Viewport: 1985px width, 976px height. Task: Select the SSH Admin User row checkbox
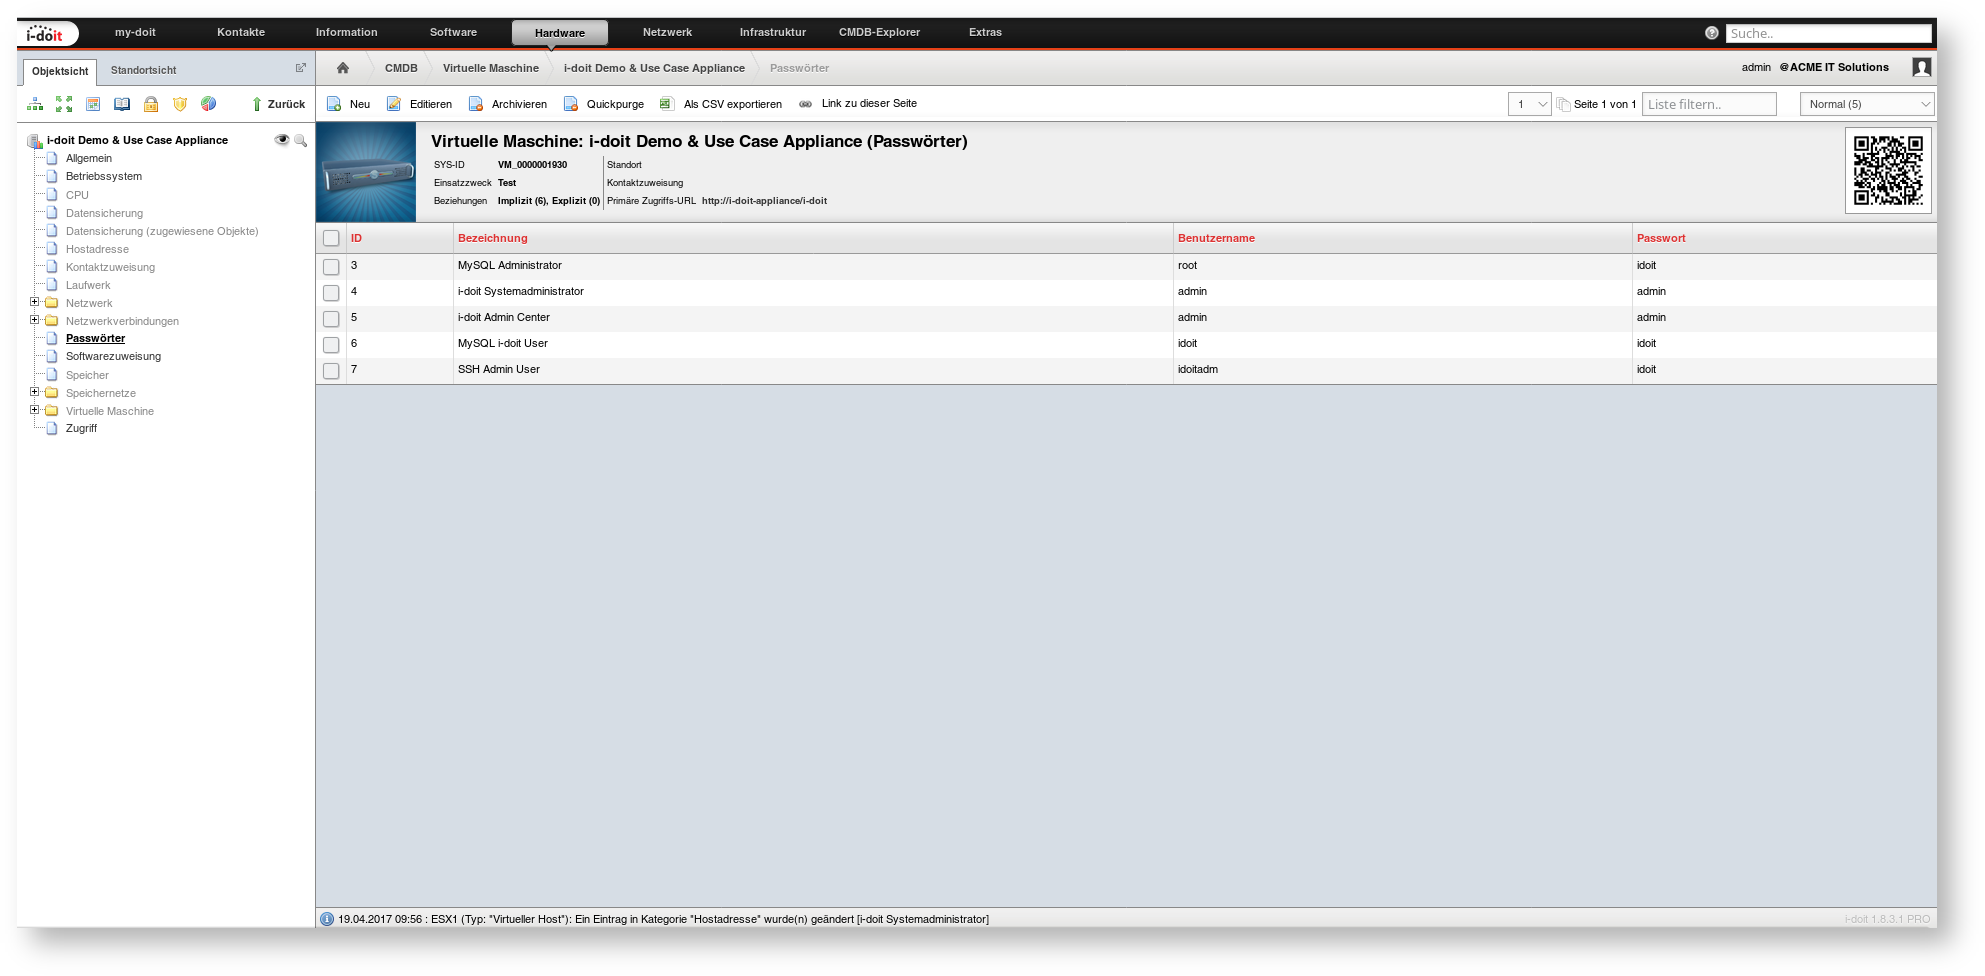pyautogui.click(x=331, y=371)
